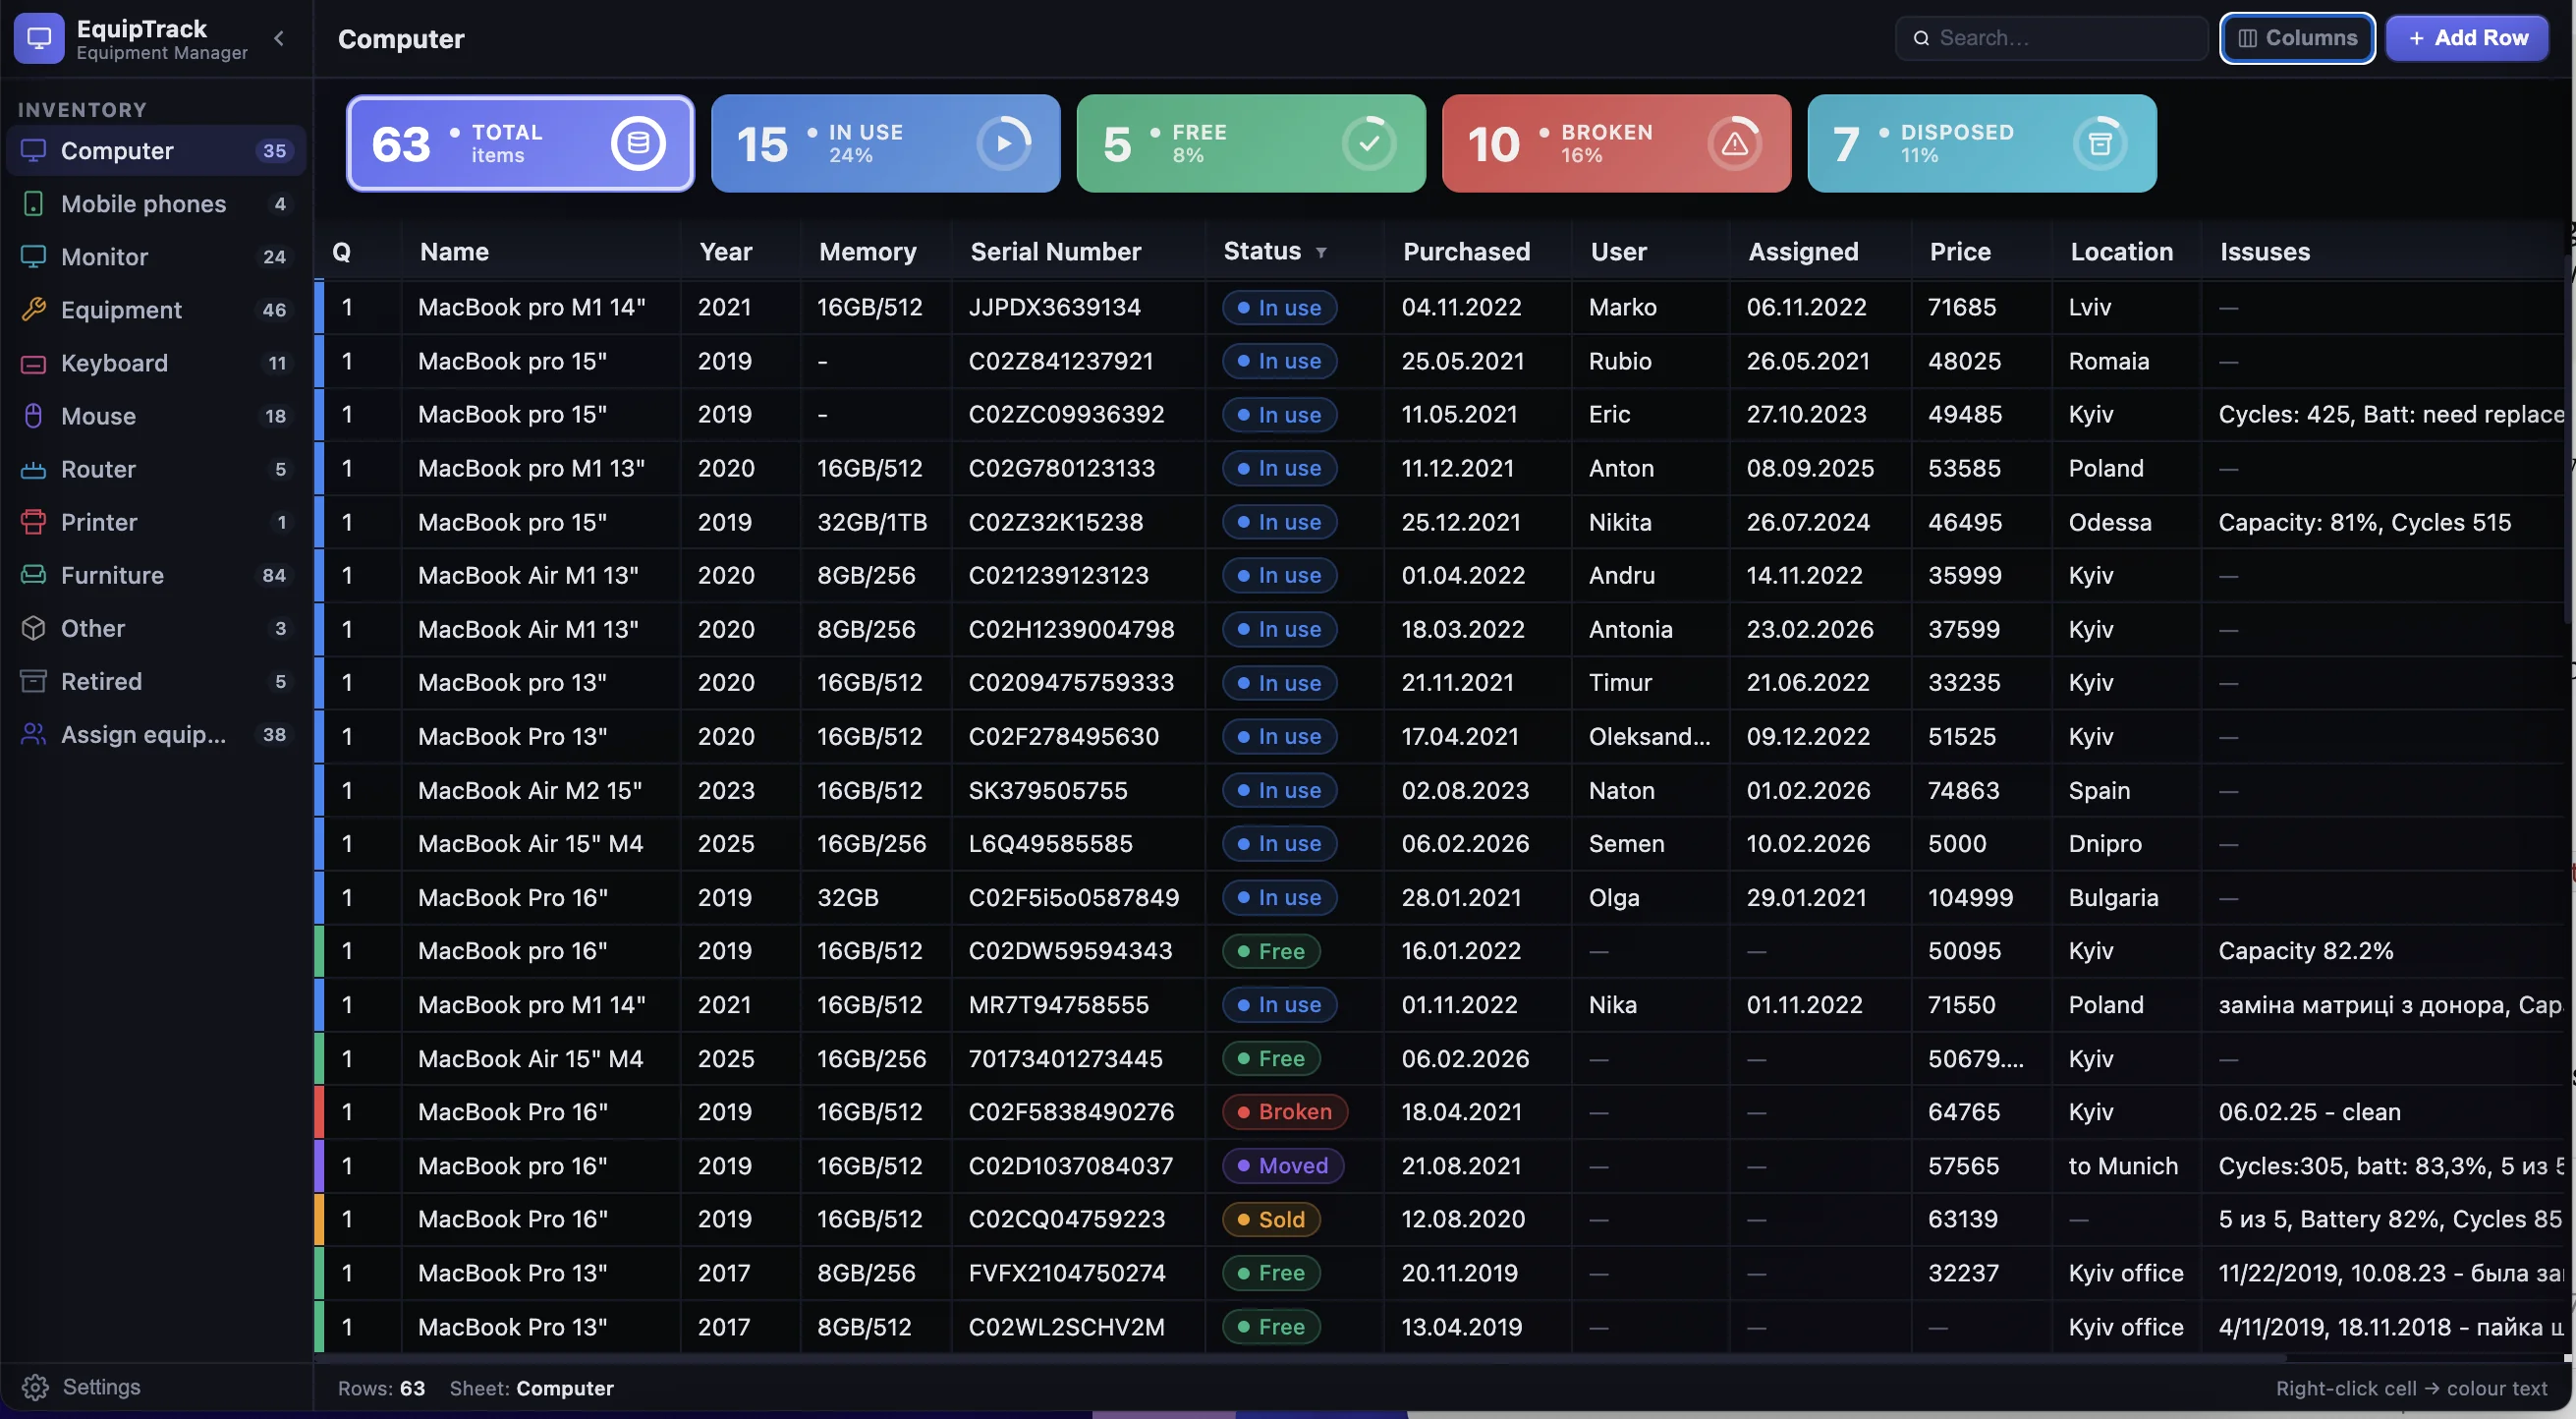2576x1419 pixels.
Task: Click the Retired archive icon
Action: pyautogui.click(x=33, y=681)
